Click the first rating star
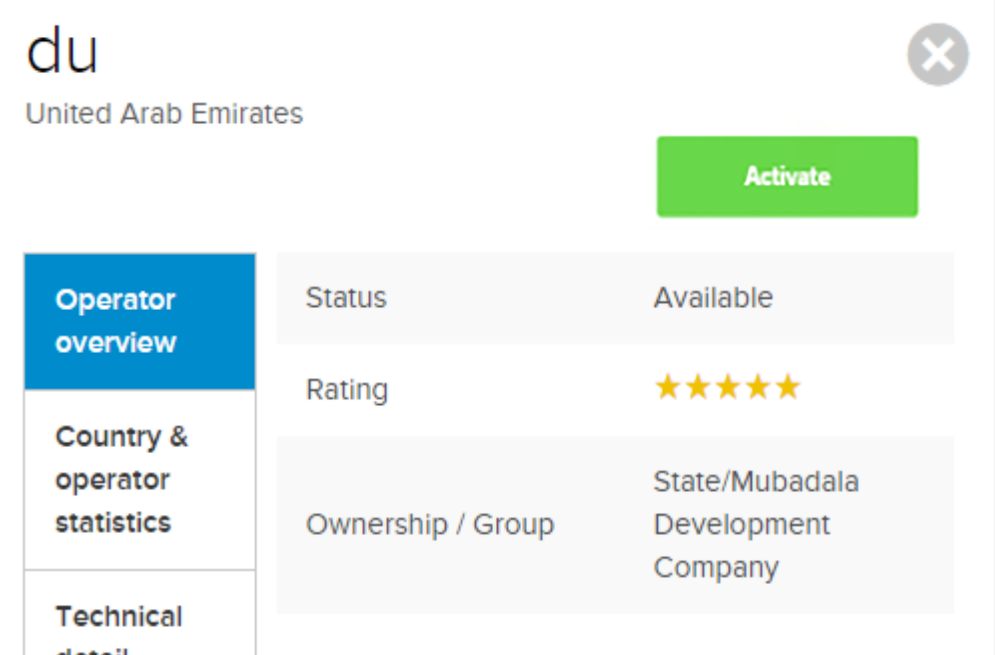 pyautogui.click(x=667, y=387)
